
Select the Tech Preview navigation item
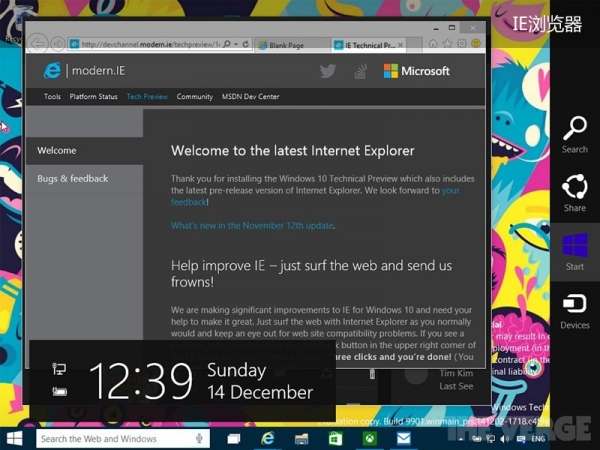(x=147, y=96)
